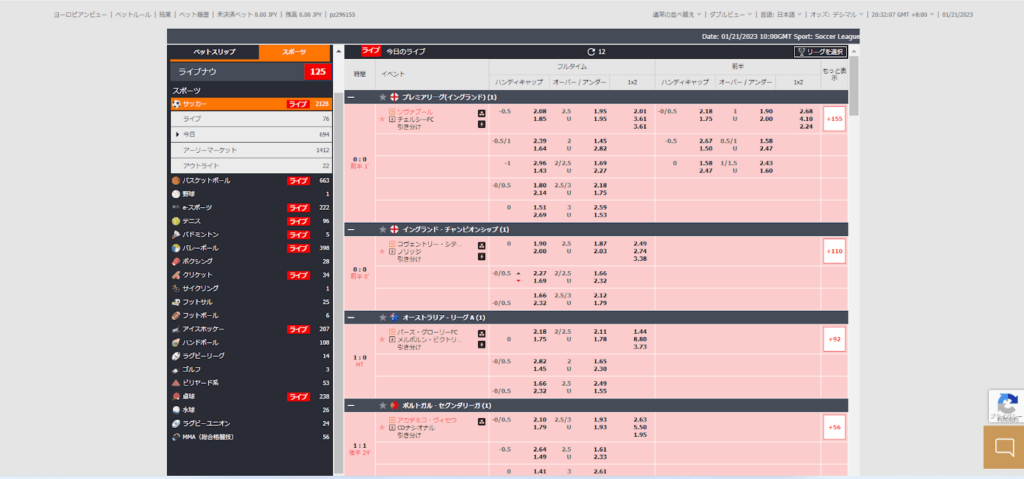Image resolution: width=1024 pixels, height=479 pixels.
Task: Select Perth Glory 1x2 odds 1.44
Action: click(x=640, y=332)
